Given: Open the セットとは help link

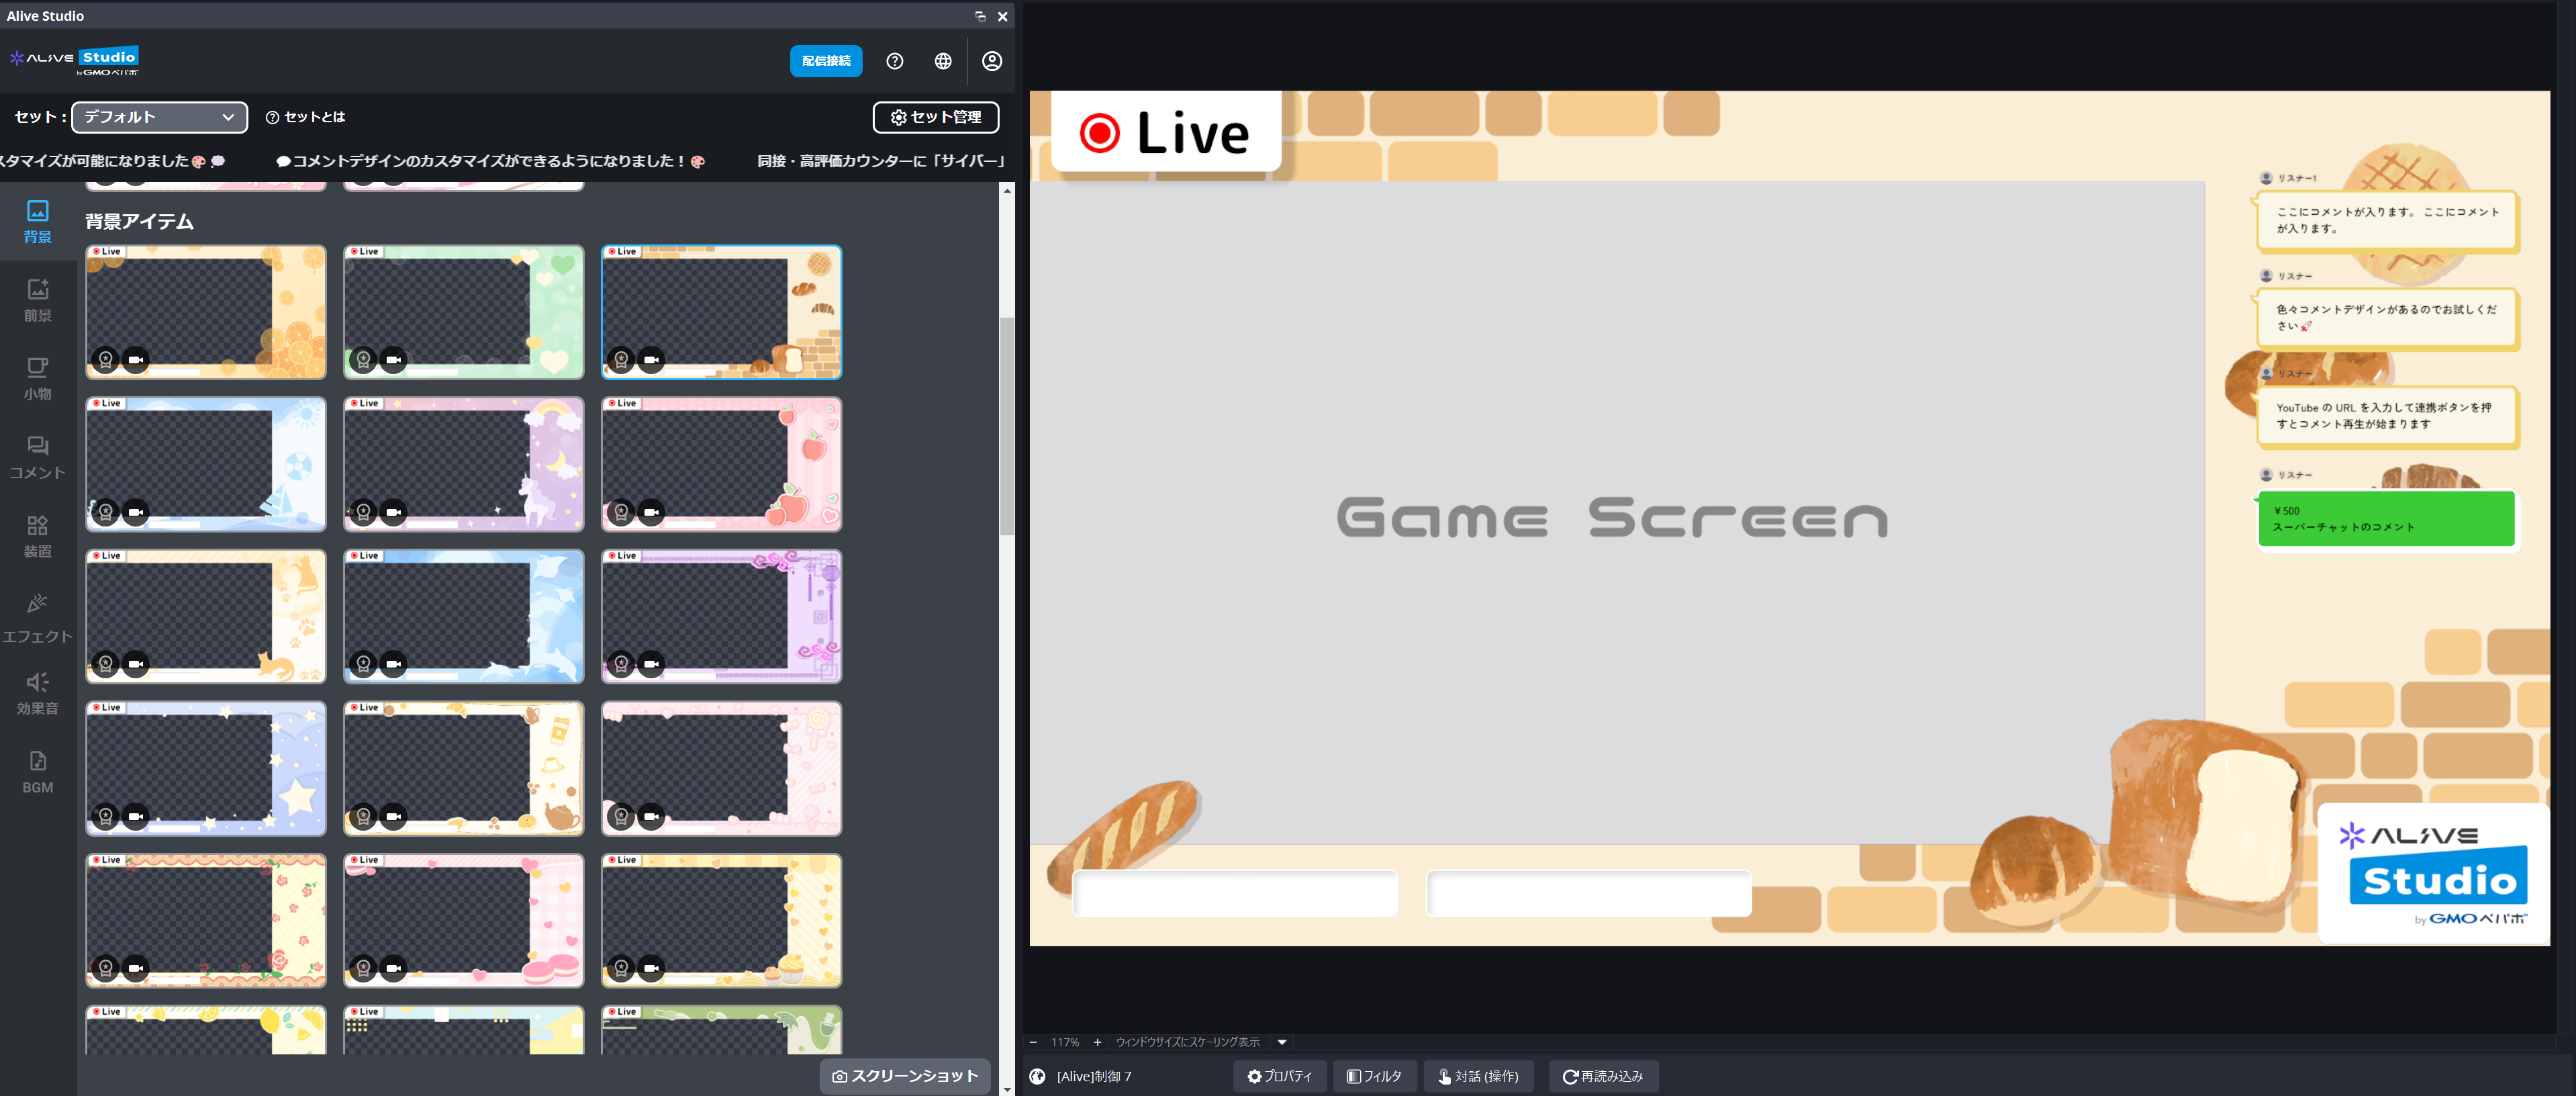Looking at the screenshot, I should tap(305, 117).
